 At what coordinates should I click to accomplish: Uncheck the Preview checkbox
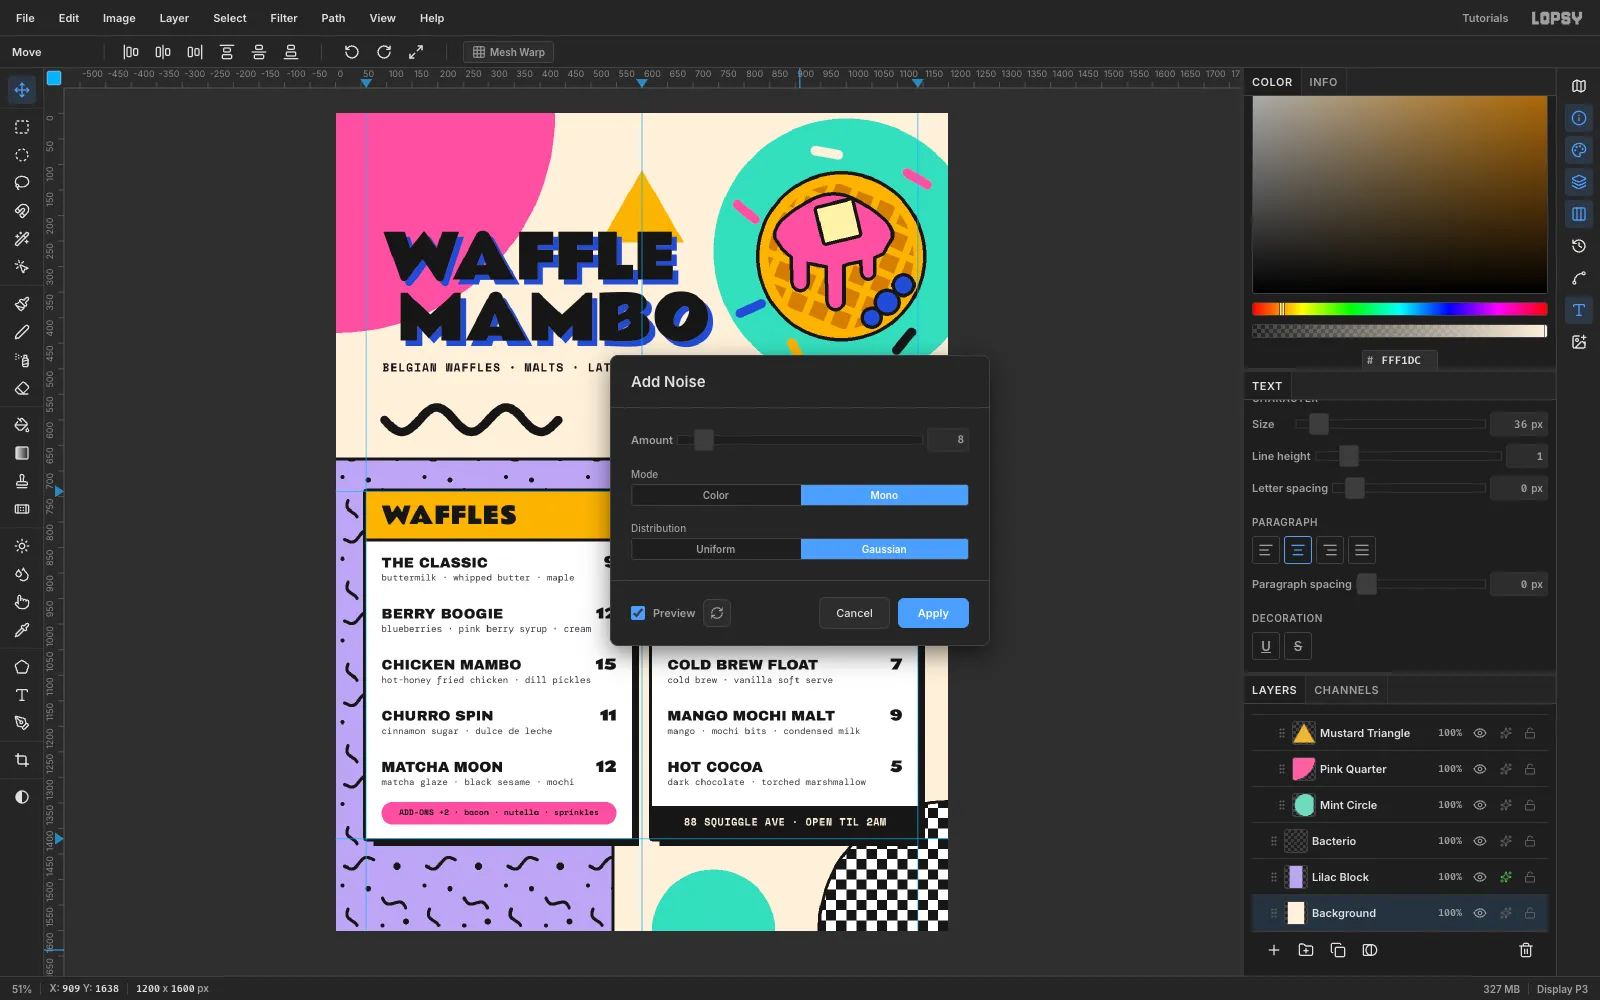638,613
